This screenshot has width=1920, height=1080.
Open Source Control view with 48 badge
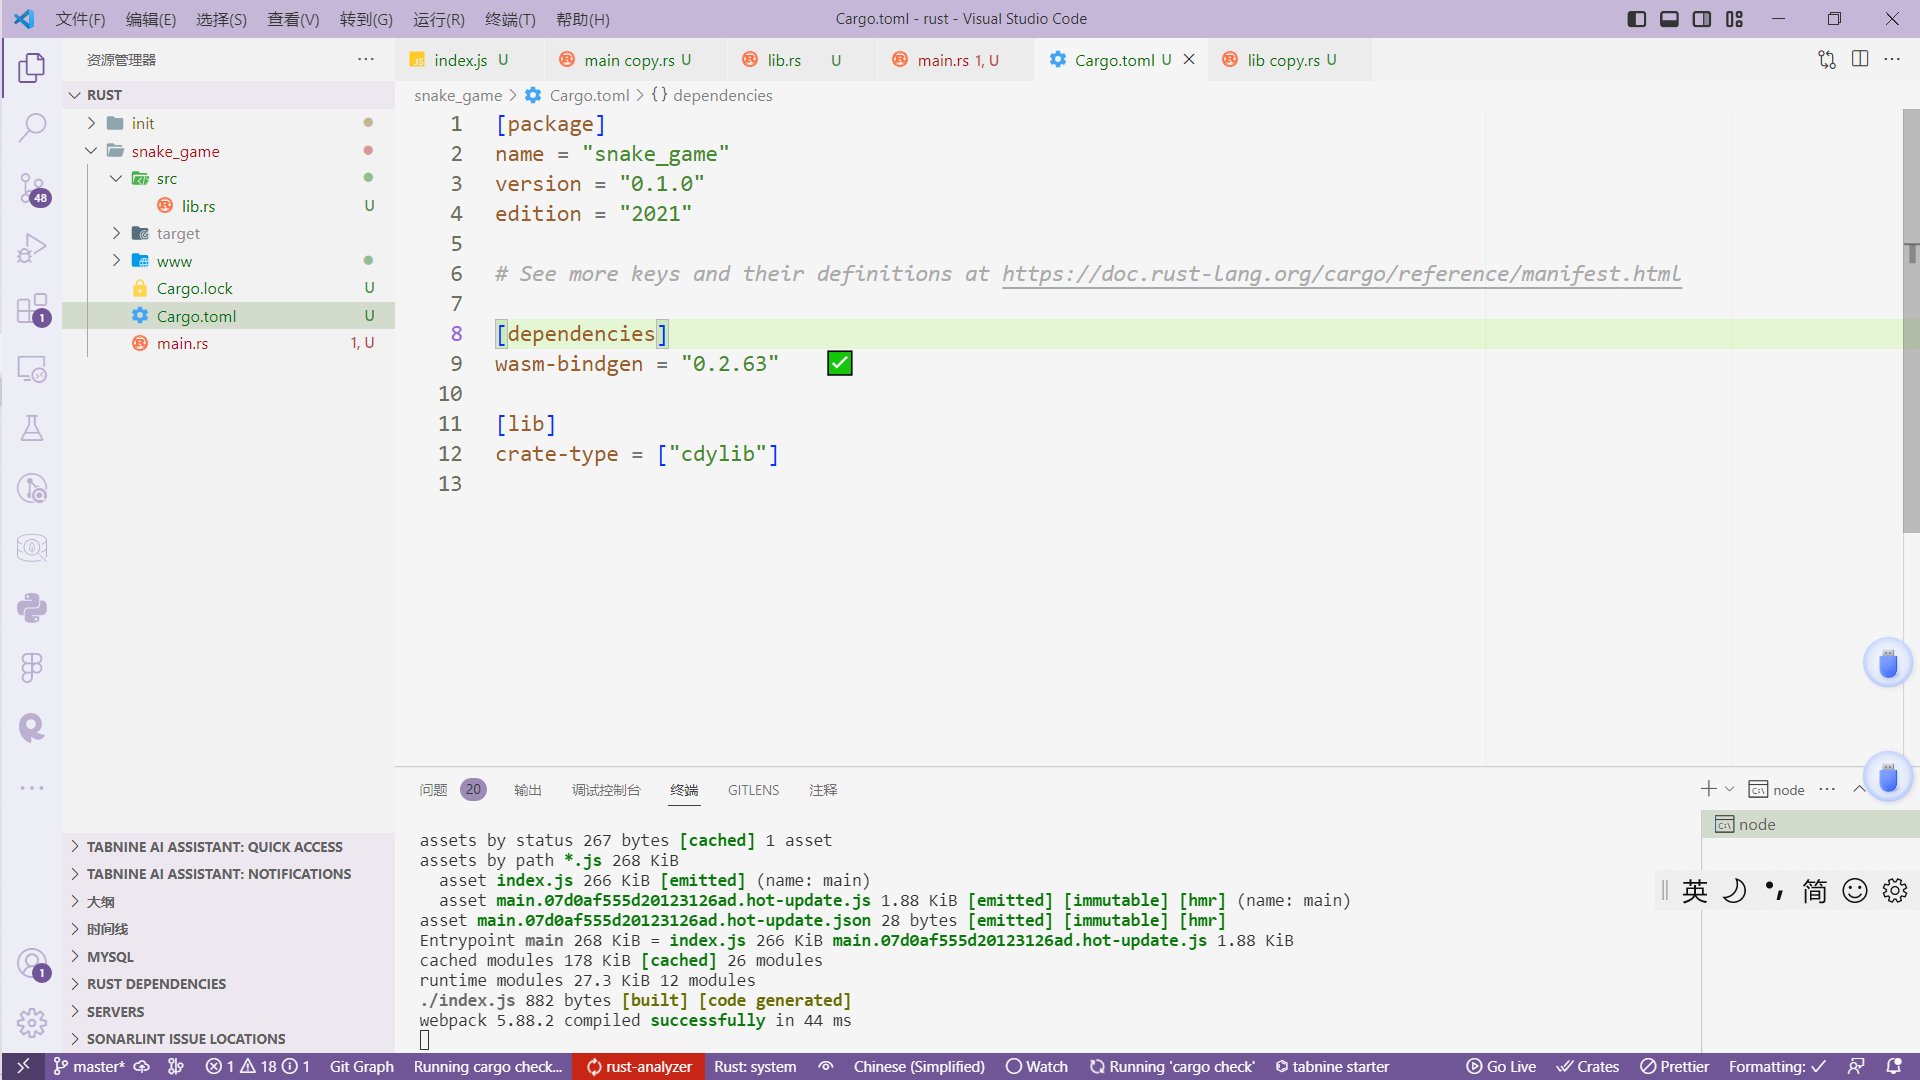(32, 188)
